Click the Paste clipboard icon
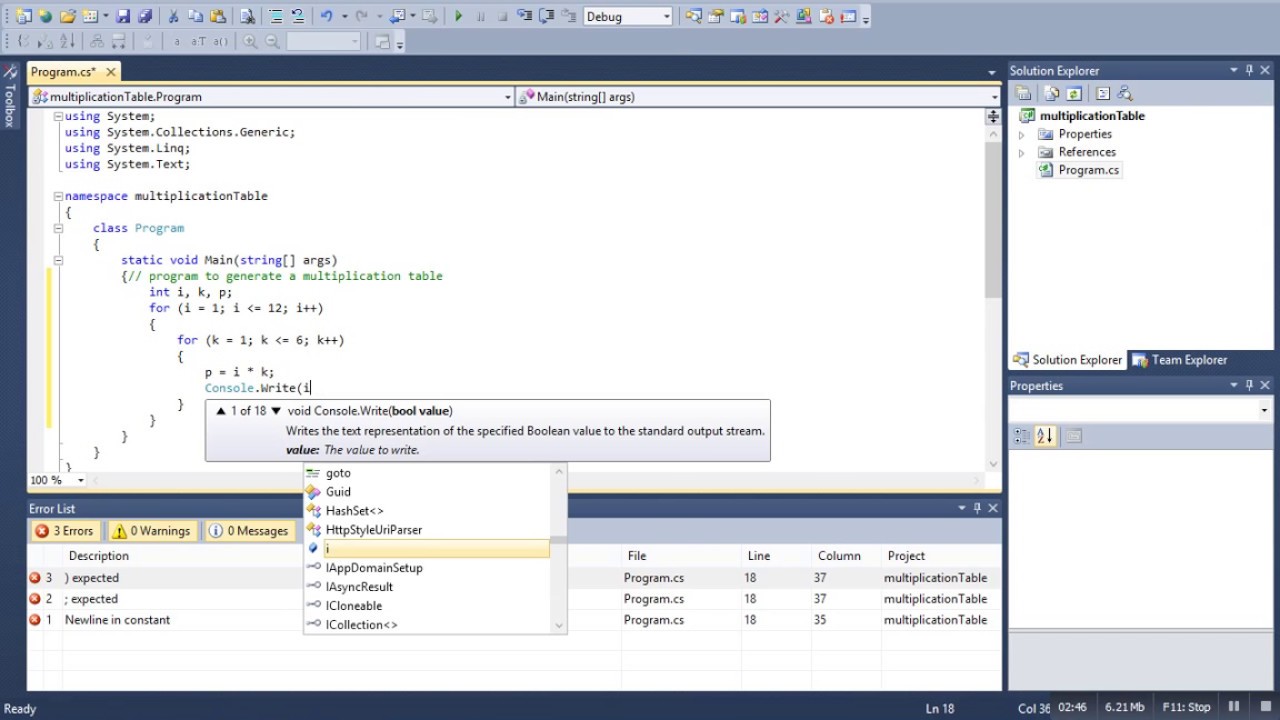The width and height of the screenshot is (1280, 720). pos(217,16)
